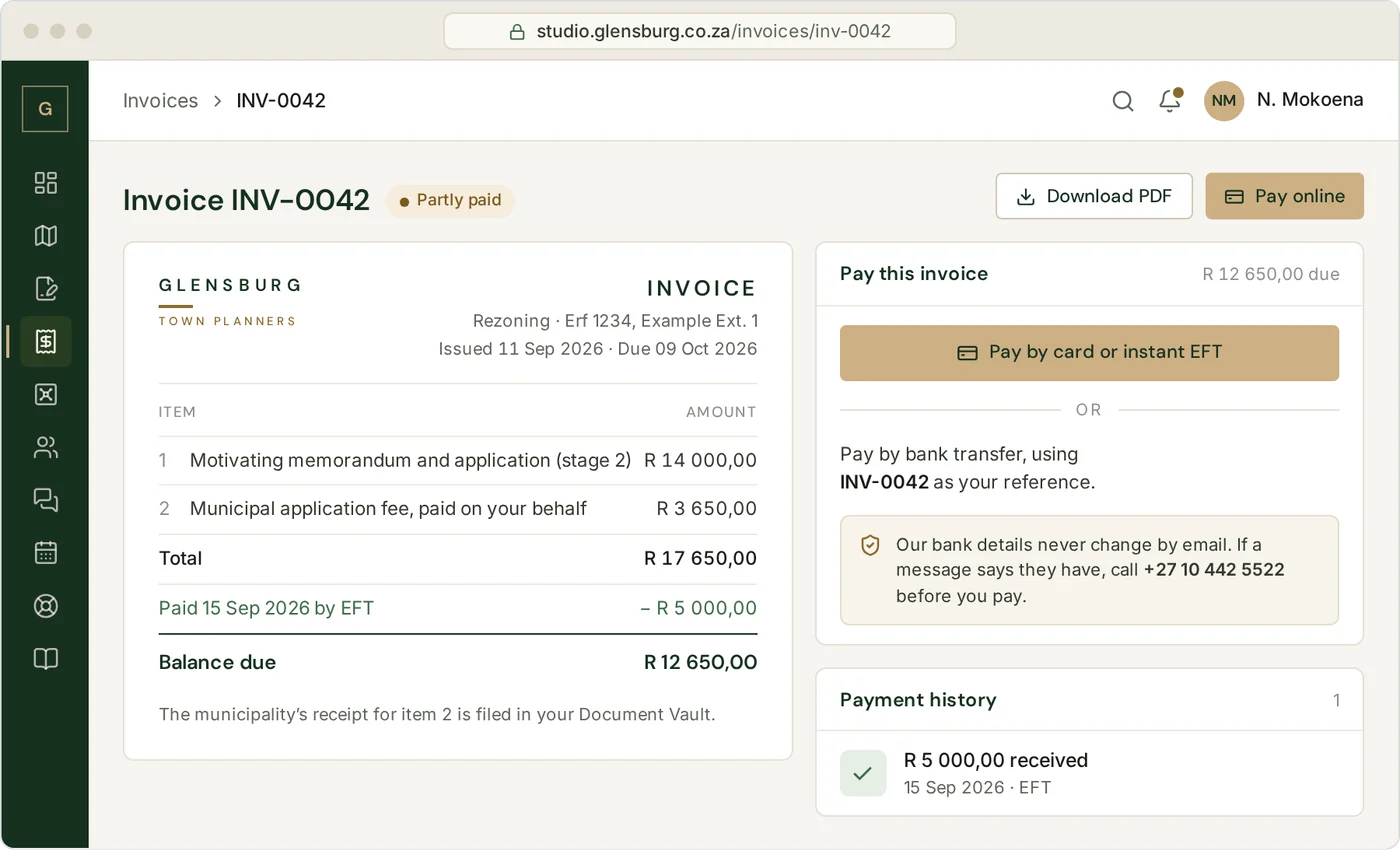Click the Partly paid status badge
This screenshot has width=1400, height=851.
tap(450, 201)
